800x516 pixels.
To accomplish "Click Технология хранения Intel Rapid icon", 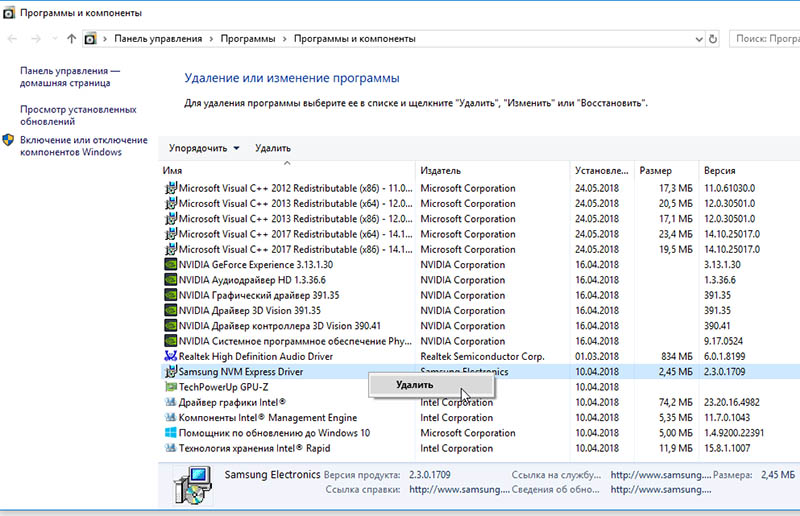I will (170, 448).
